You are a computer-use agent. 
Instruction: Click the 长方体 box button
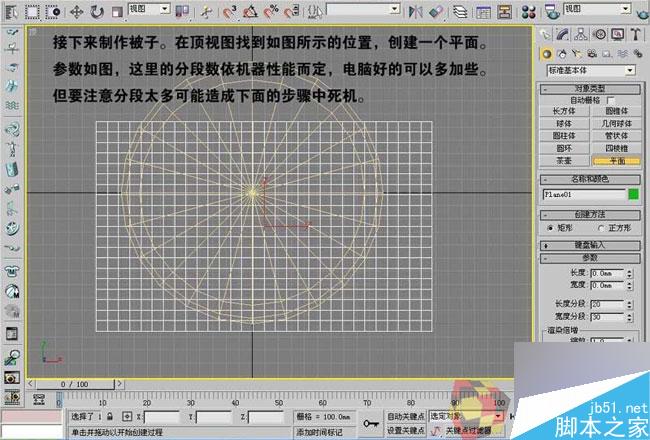point(564,111)
